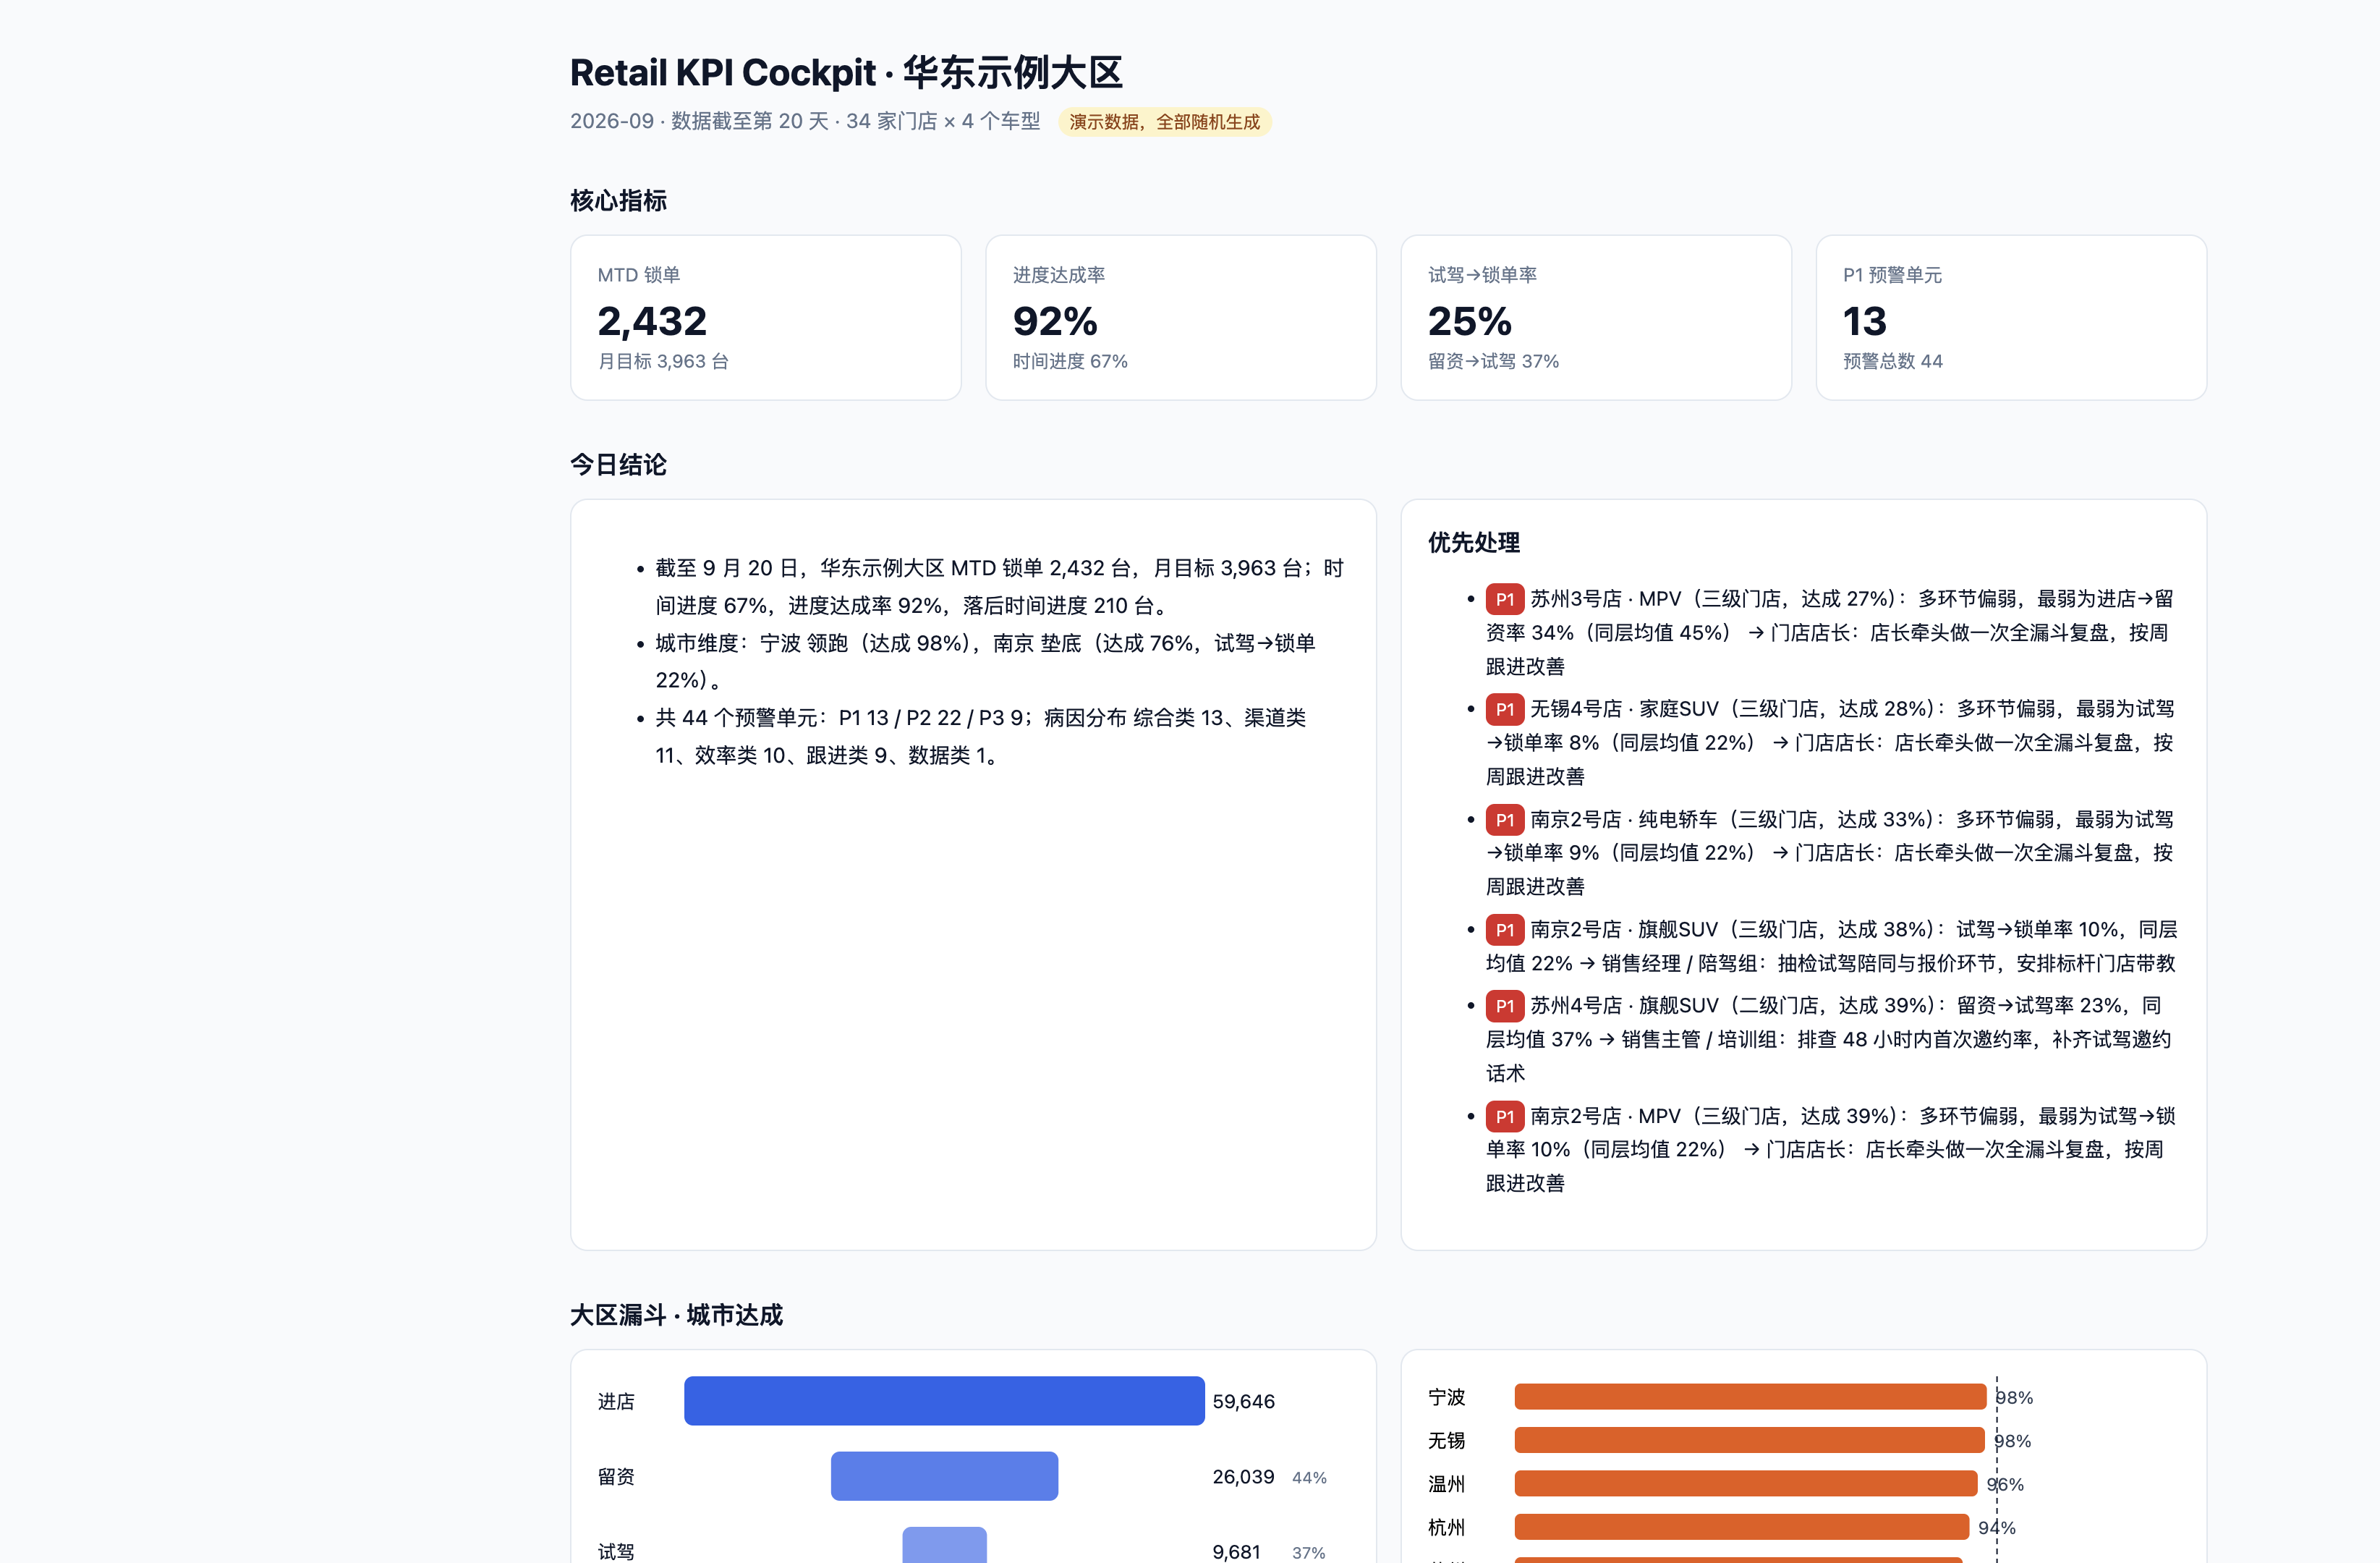Click P1 badge of 无锡4号店 · 家庭SUV
Viewport: 2380px width, 1563px height.
(1504, 709)
